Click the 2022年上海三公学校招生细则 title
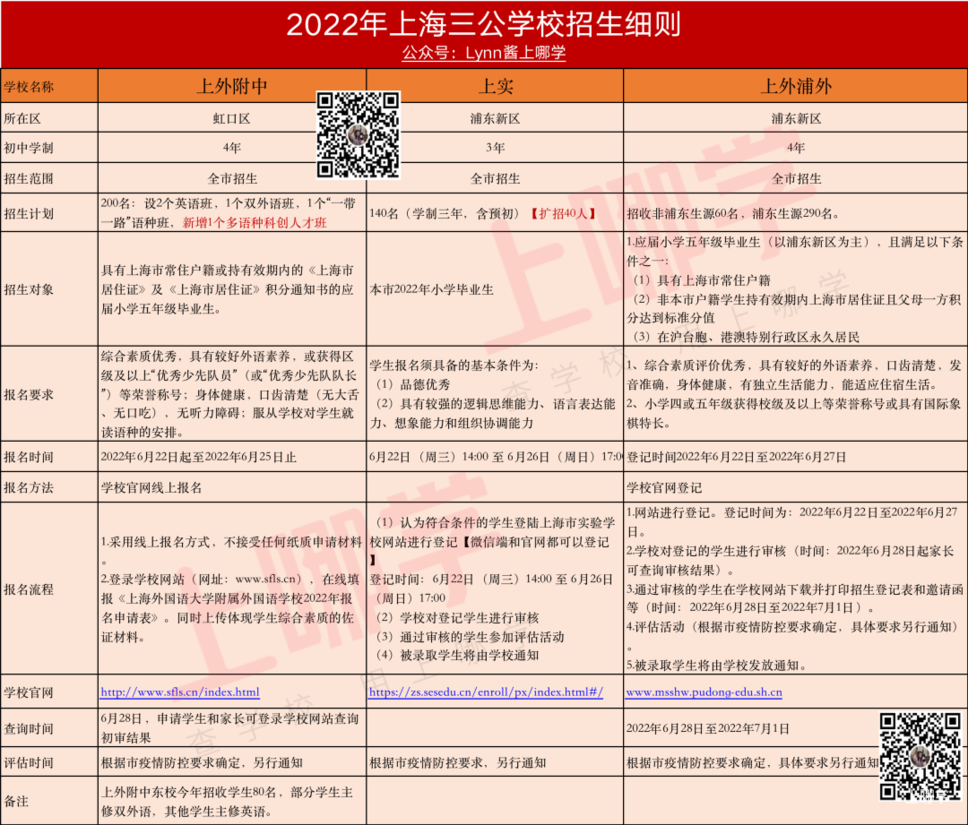The width and height of the screenshot is (968, 825). (x=484, y=25)
